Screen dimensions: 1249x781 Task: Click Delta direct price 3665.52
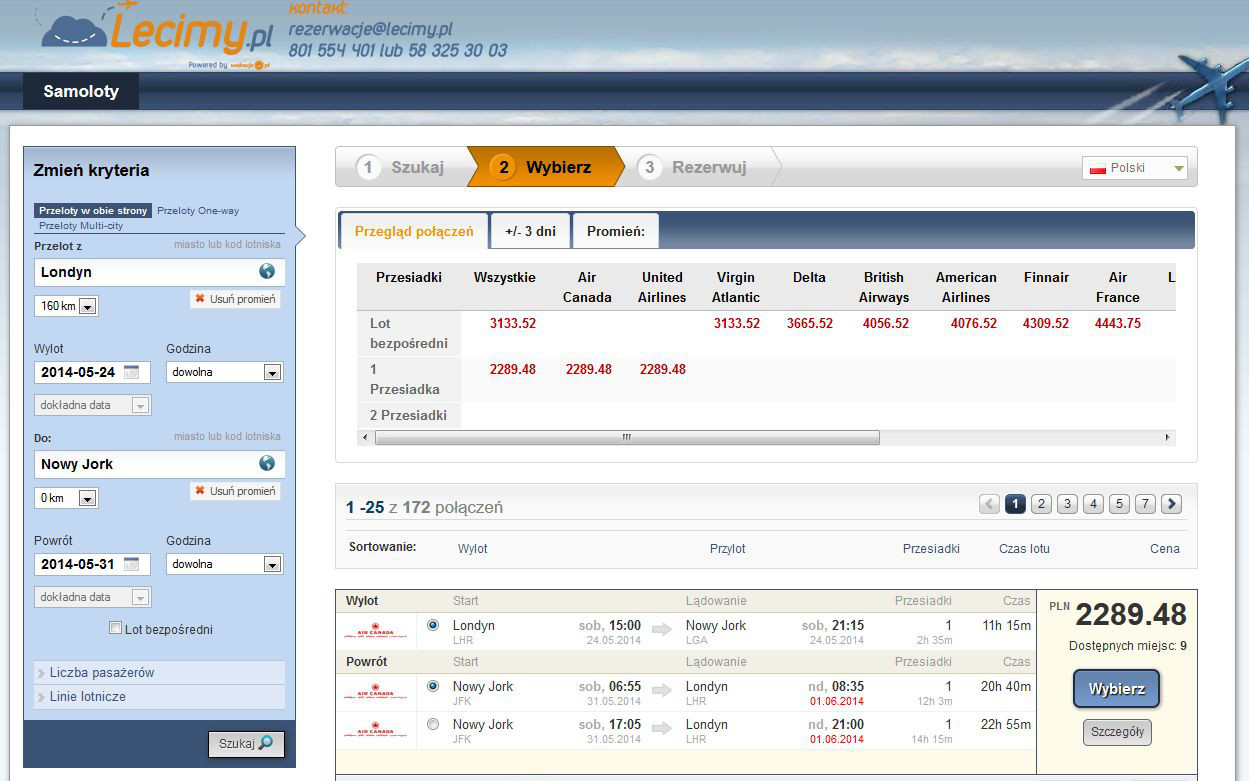[x=810, y=323]
